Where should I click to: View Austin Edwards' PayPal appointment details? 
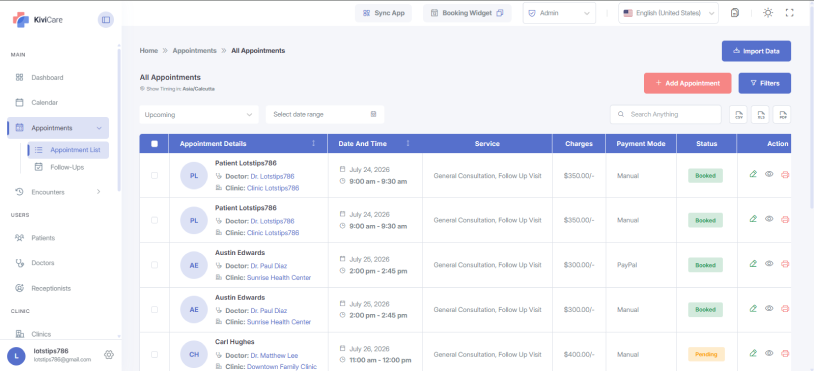pos(769,264)
